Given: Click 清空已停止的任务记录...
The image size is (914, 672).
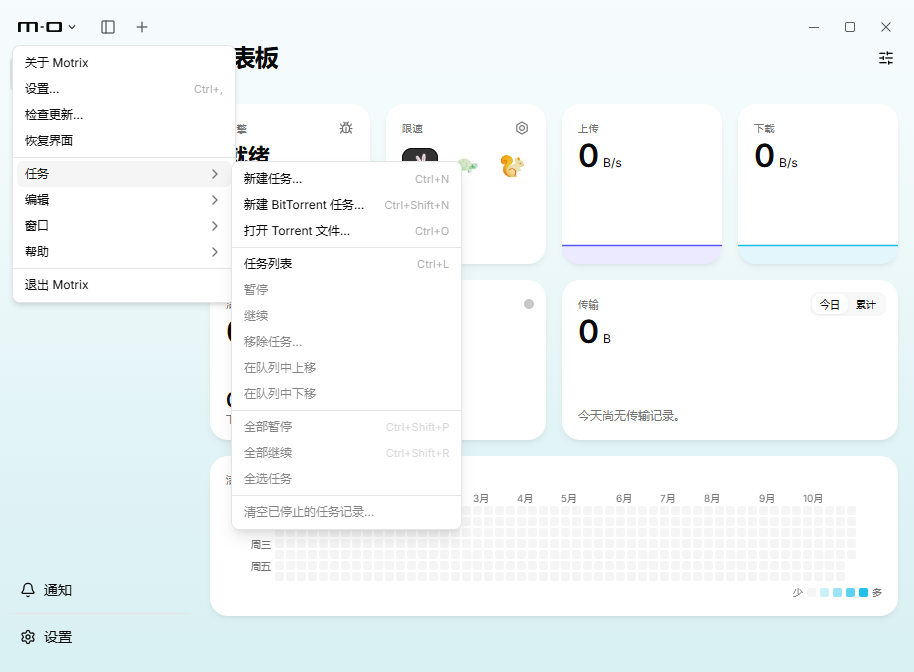Looking at the screenshot, I should (346, 512).
